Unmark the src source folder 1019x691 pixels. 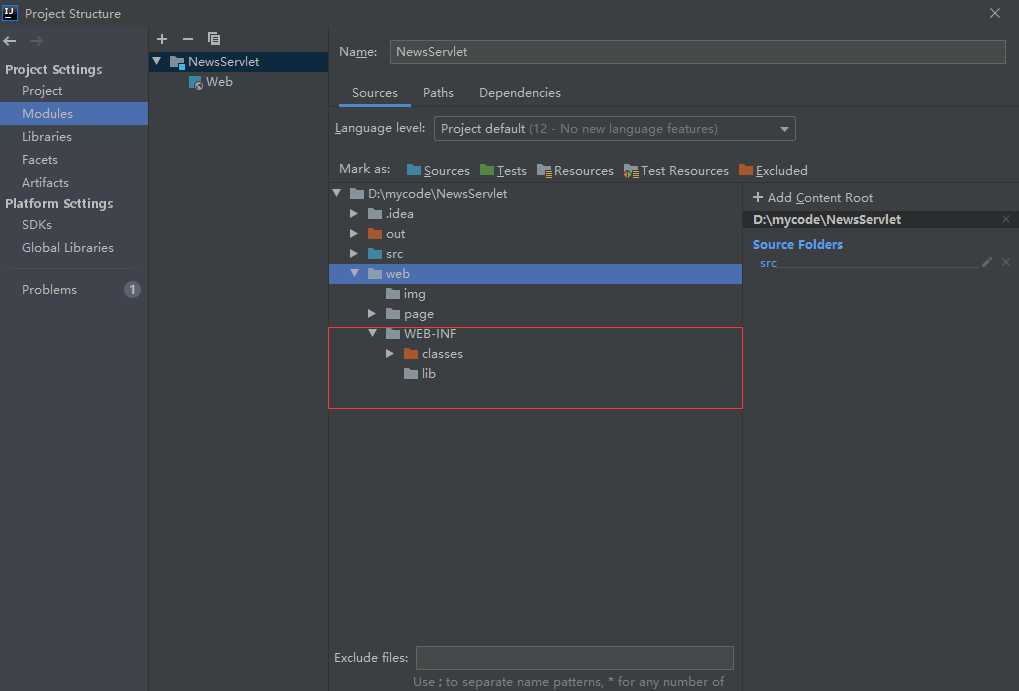pos(1005,262)
